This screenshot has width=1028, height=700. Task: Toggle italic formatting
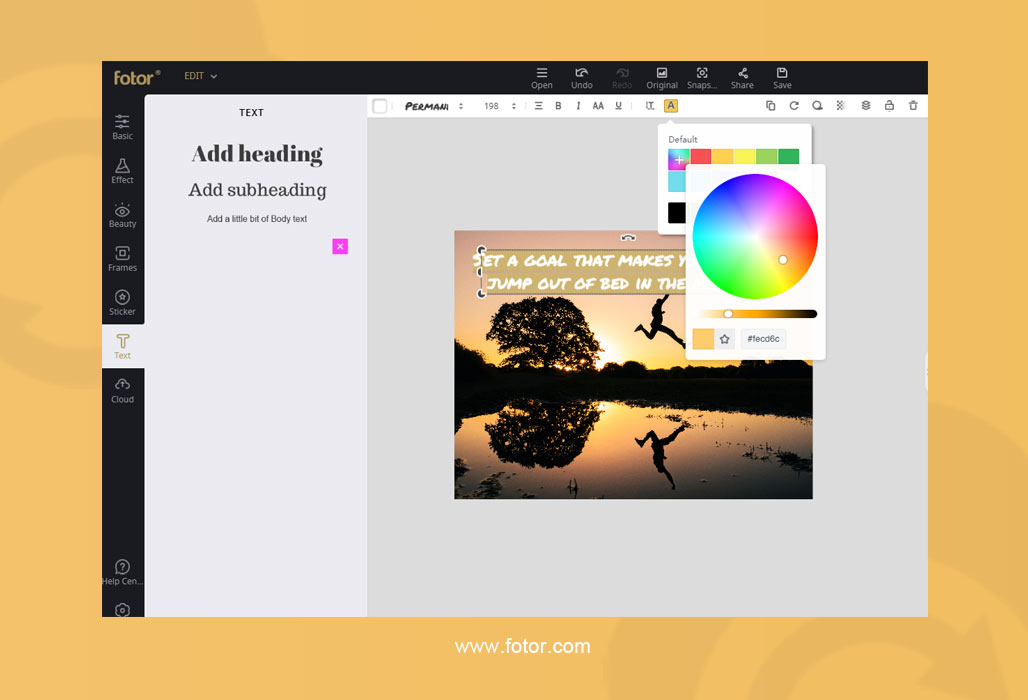(x=578, y=106)
